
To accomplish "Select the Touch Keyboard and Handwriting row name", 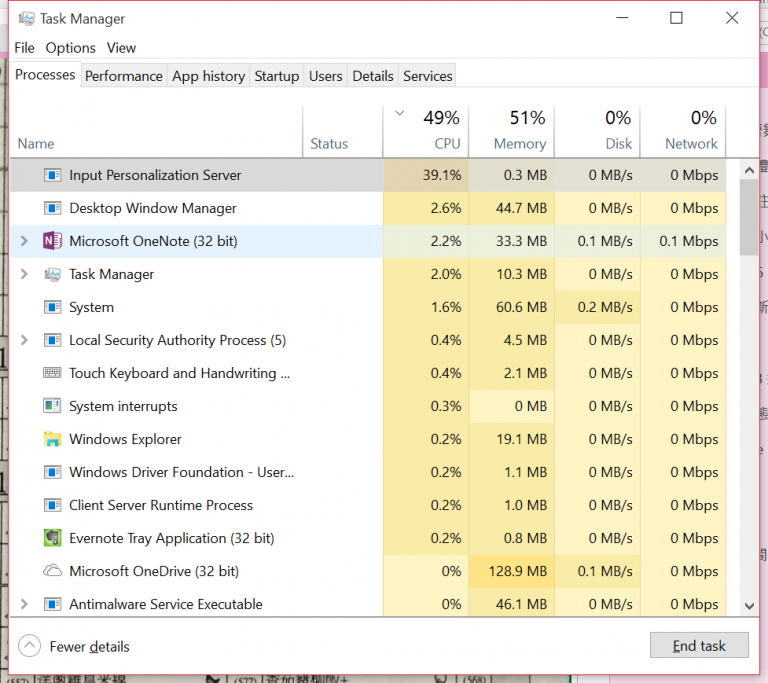I will [x=180, y=373].
